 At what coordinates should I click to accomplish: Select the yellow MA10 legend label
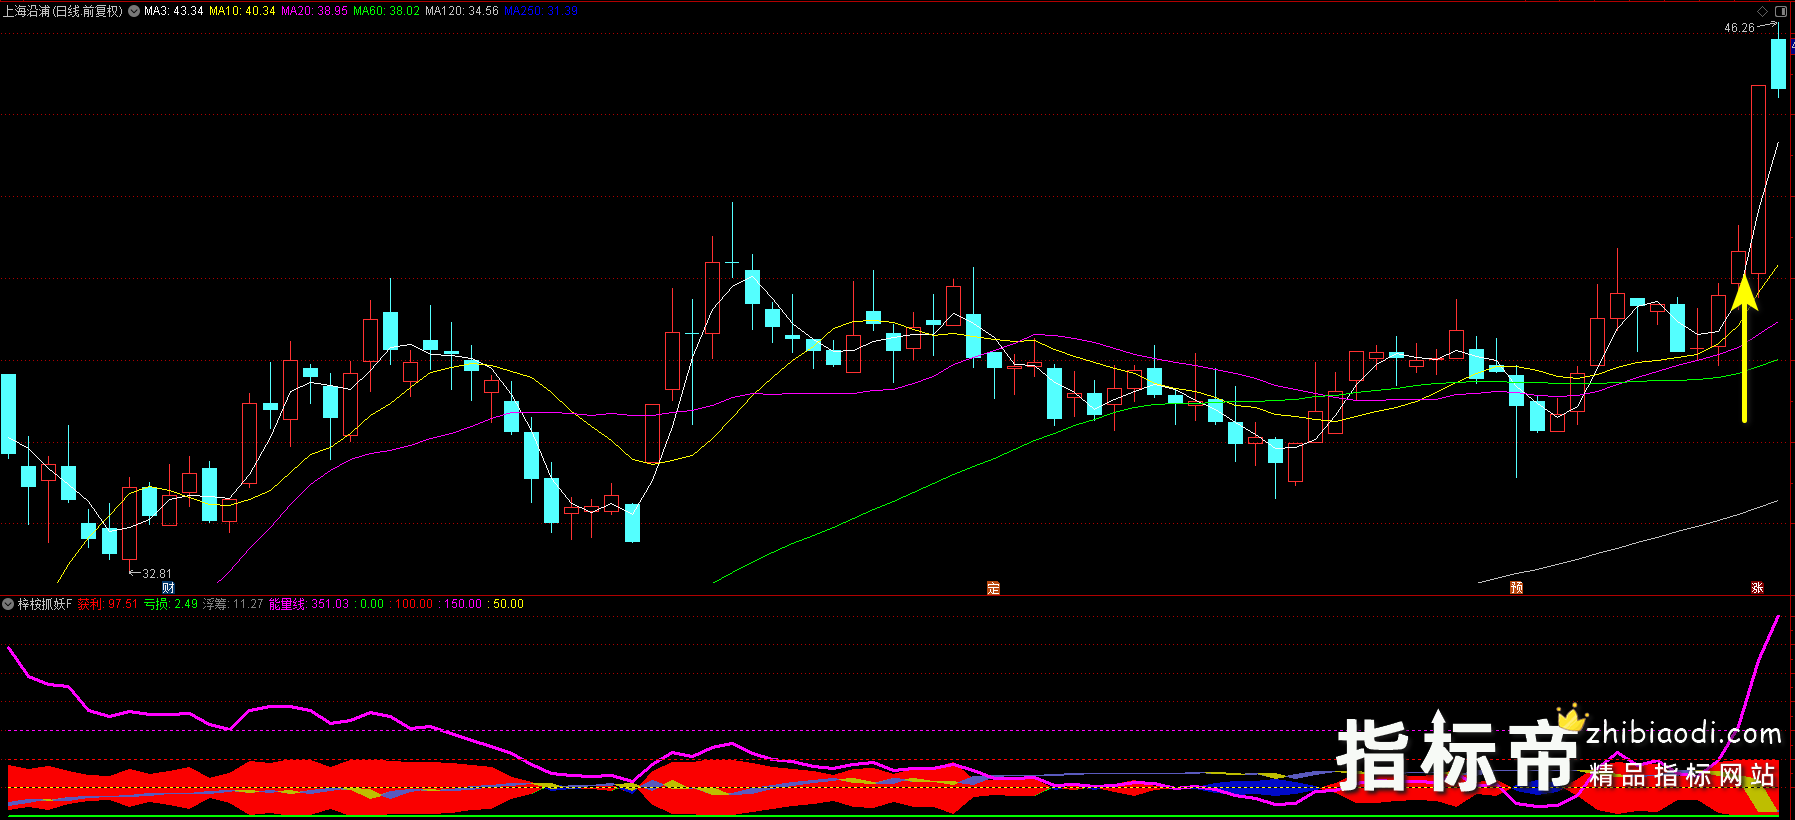pos(242,11)
